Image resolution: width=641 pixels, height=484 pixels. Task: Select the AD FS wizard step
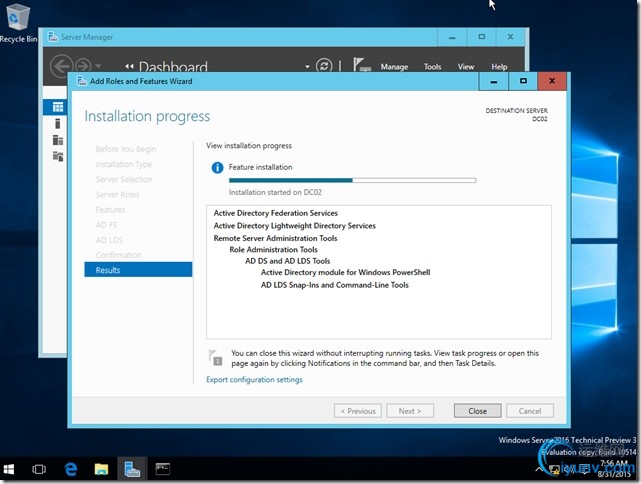[106, 225]
